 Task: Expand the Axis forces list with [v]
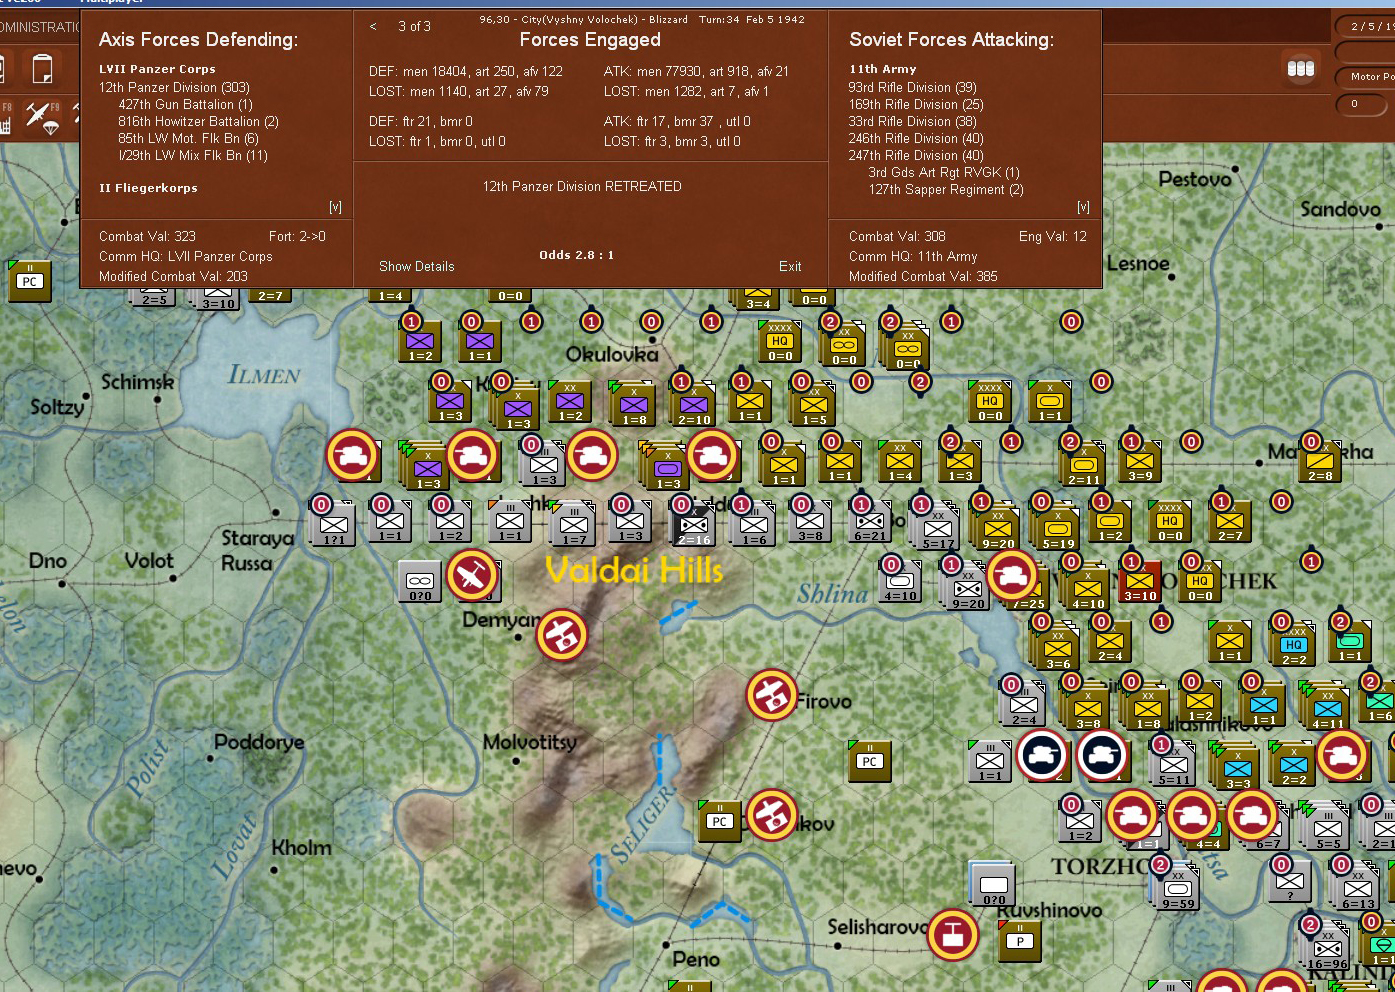click(335, 207)
